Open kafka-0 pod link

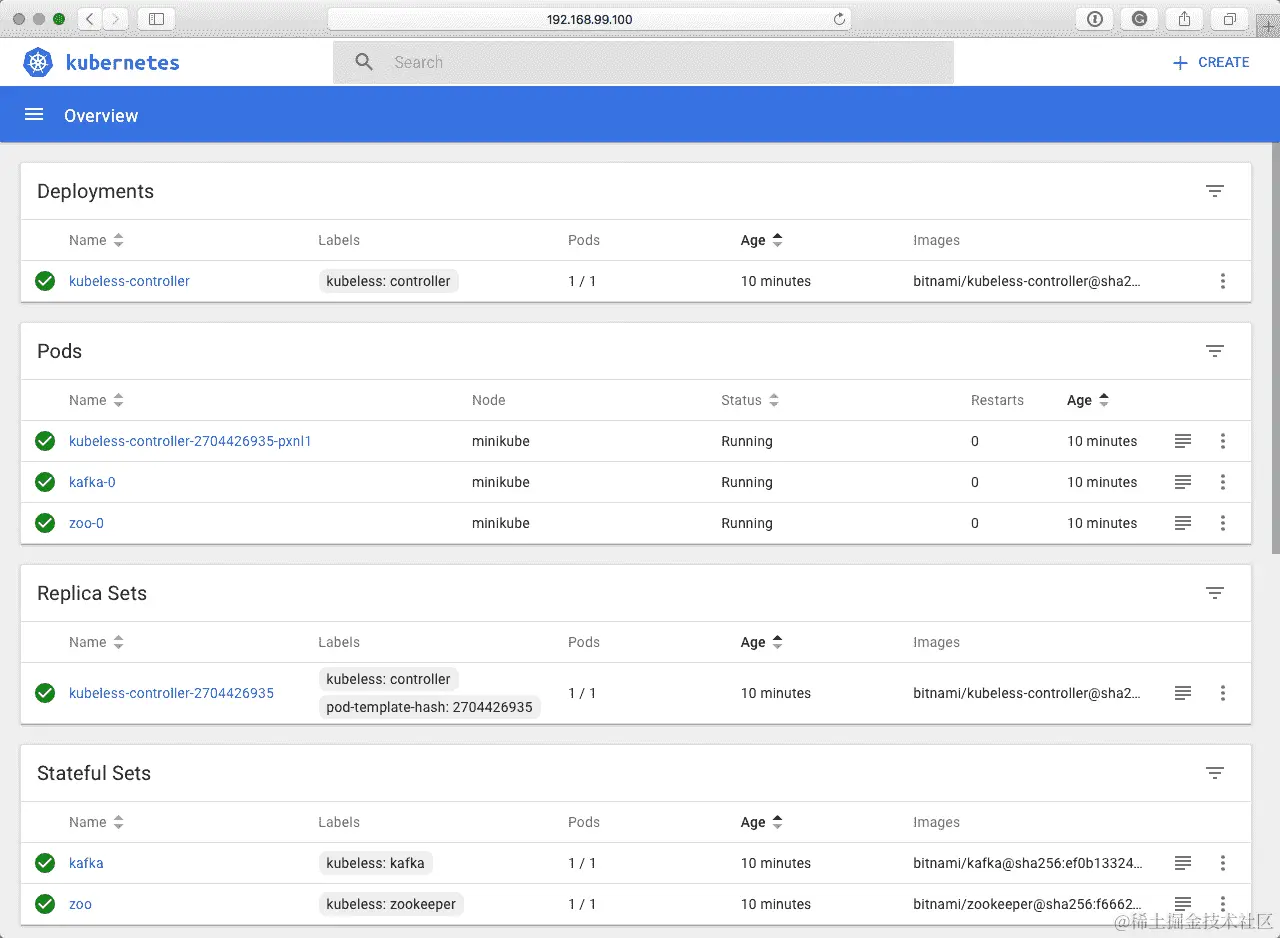pyautogui.click(x=92, y=482)
